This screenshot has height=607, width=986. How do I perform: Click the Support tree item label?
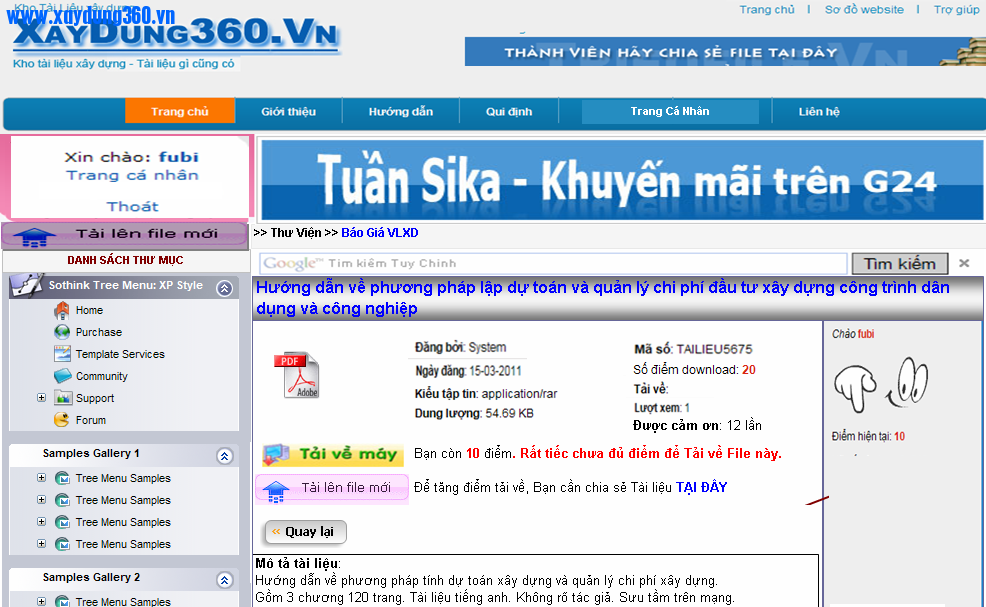pyautogui.click(x=95, y=398)
